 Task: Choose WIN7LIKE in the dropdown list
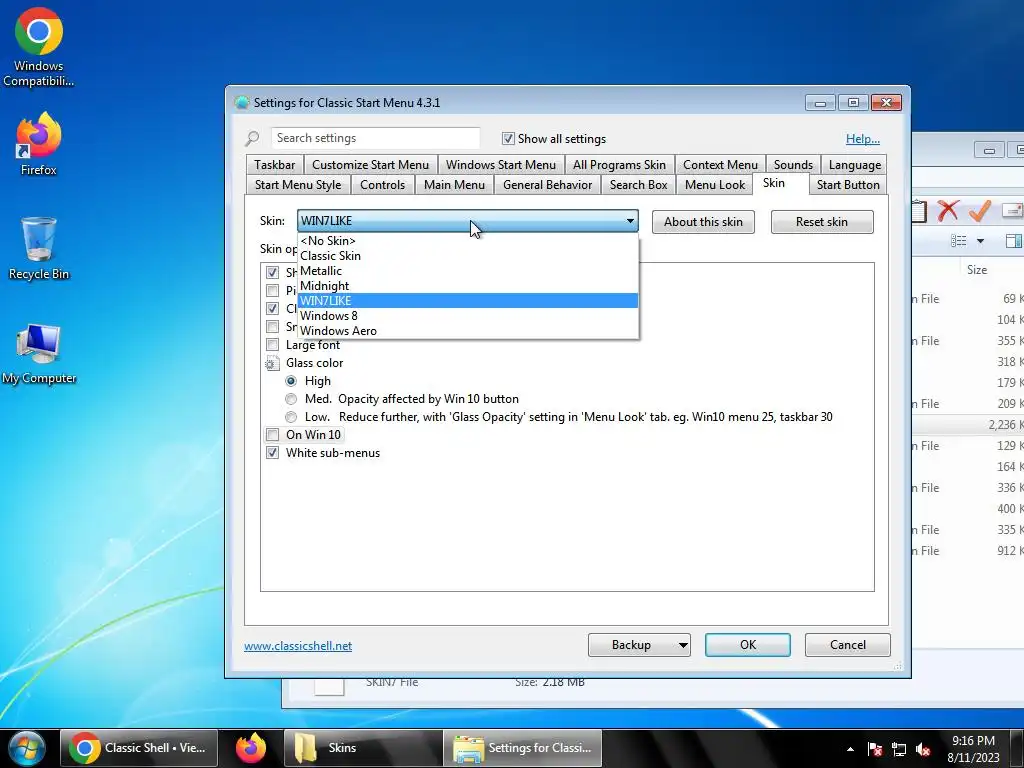468,301
